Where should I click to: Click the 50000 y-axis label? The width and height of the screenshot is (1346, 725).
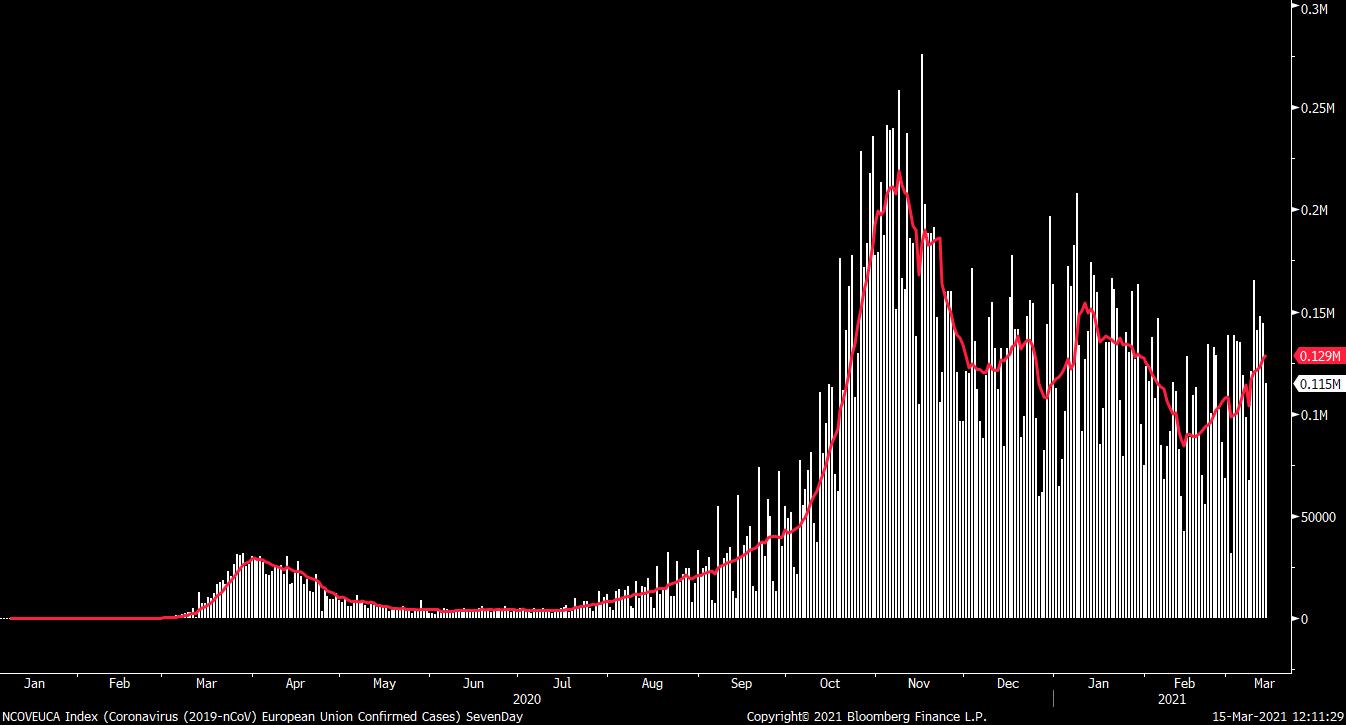(1316, 517)
